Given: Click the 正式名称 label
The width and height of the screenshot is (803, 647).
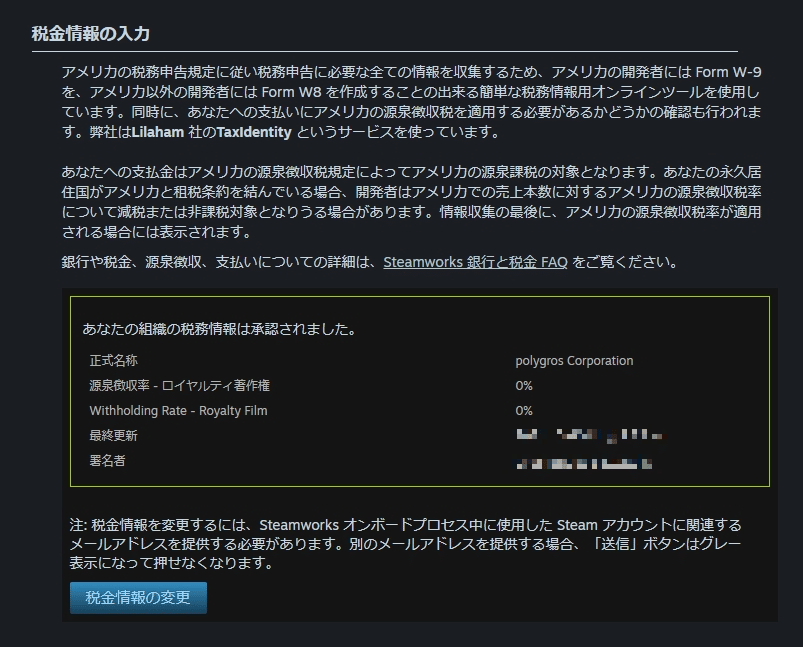Looking at the screenshot, I should (x=114, y=361).
